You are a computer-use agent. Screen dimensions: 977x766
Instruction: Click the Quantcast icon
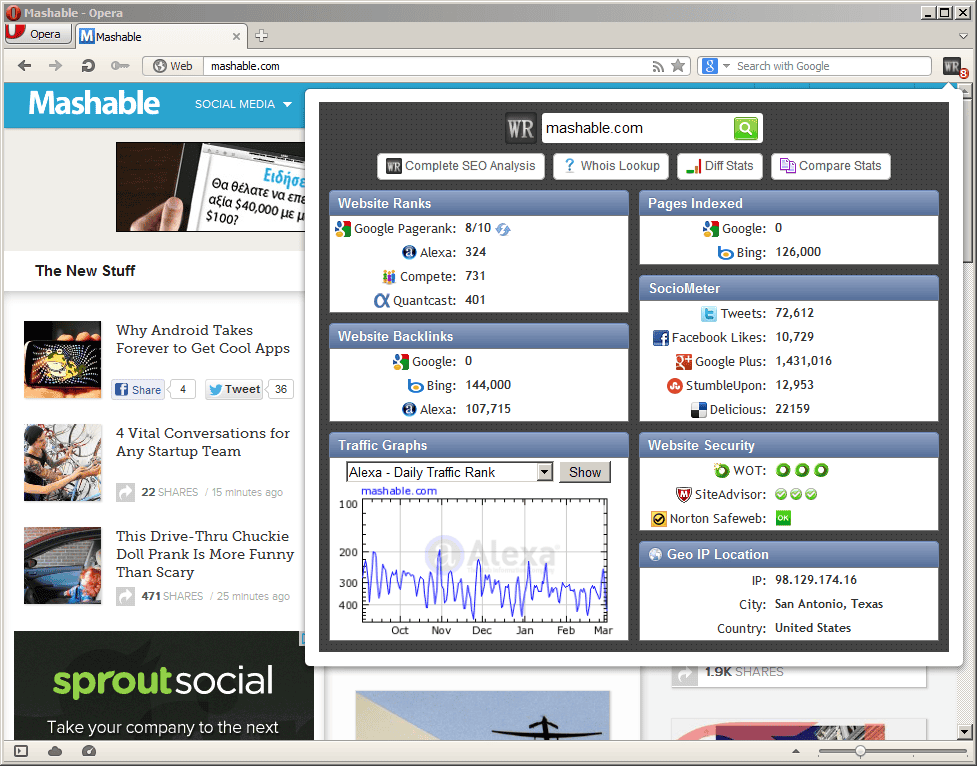pyautogui.click(x=382, y=300)
